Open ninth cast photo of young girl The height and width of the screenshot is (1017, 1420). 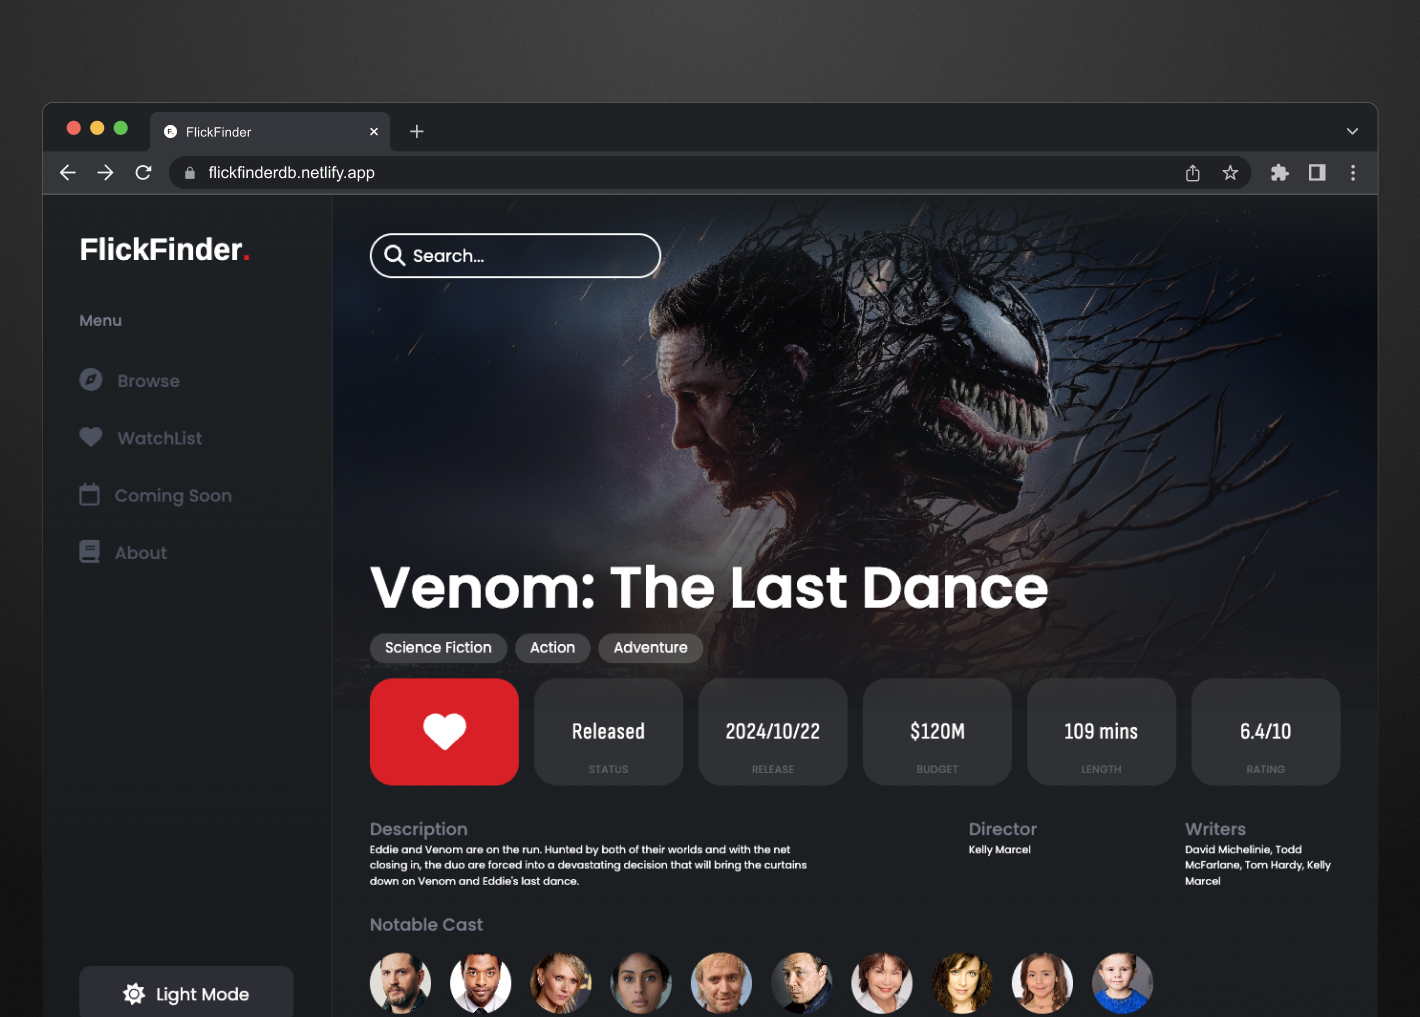pyautogui.click(x=1042, y=983)
